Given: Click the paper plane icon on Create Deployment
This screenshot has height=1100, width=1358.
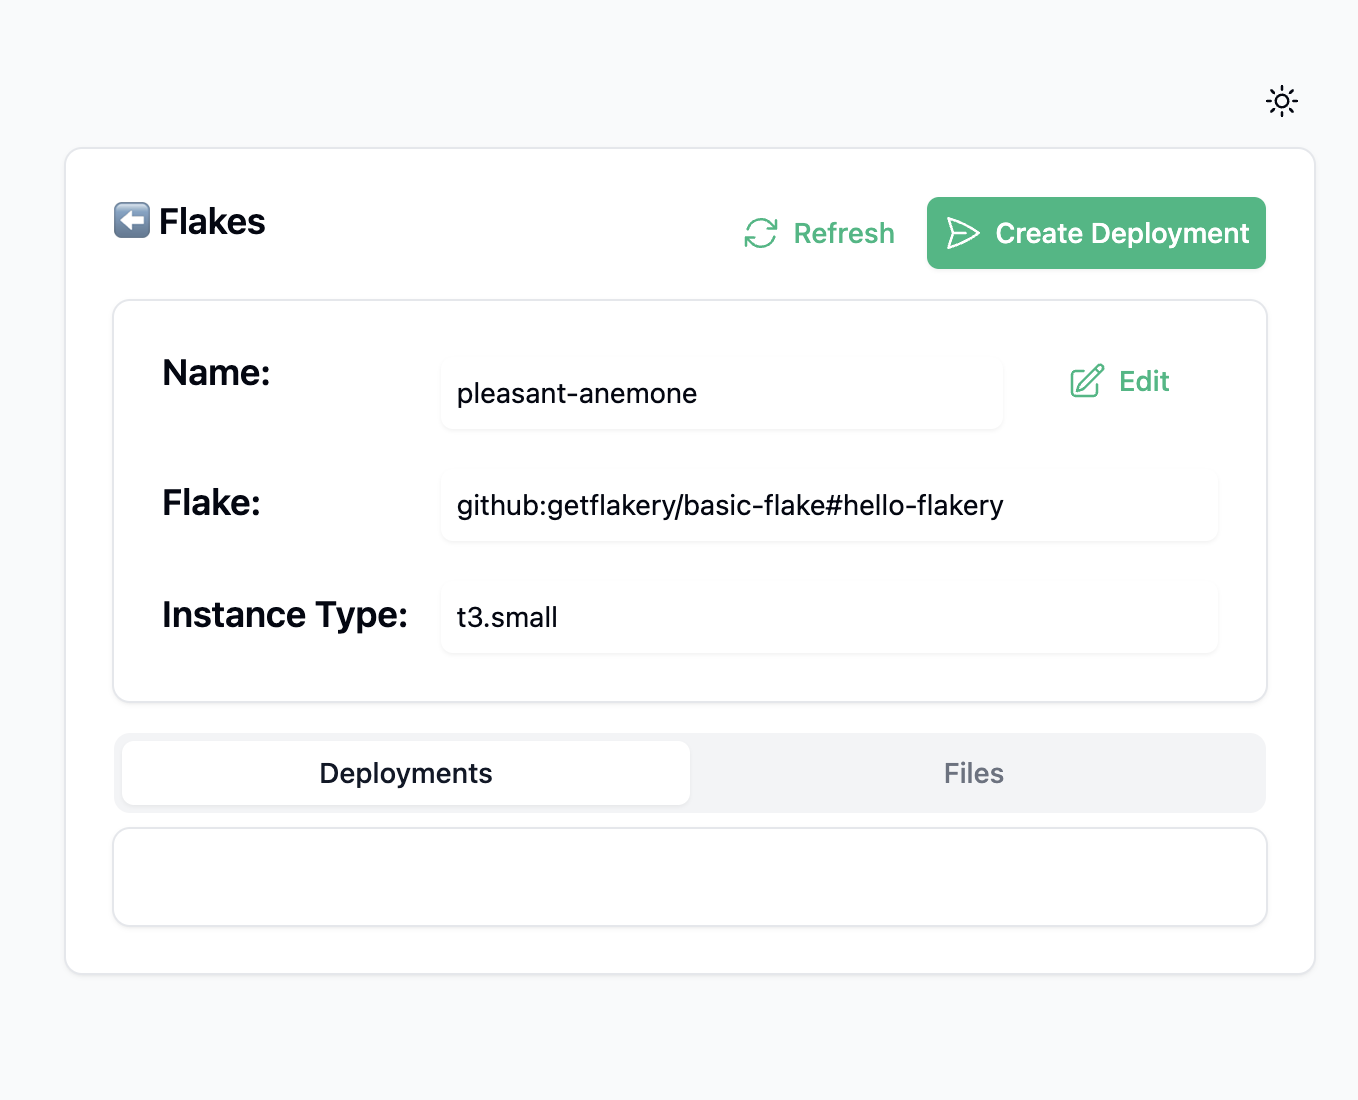Looking at the screenshot, I should click(x=962, y=233).
